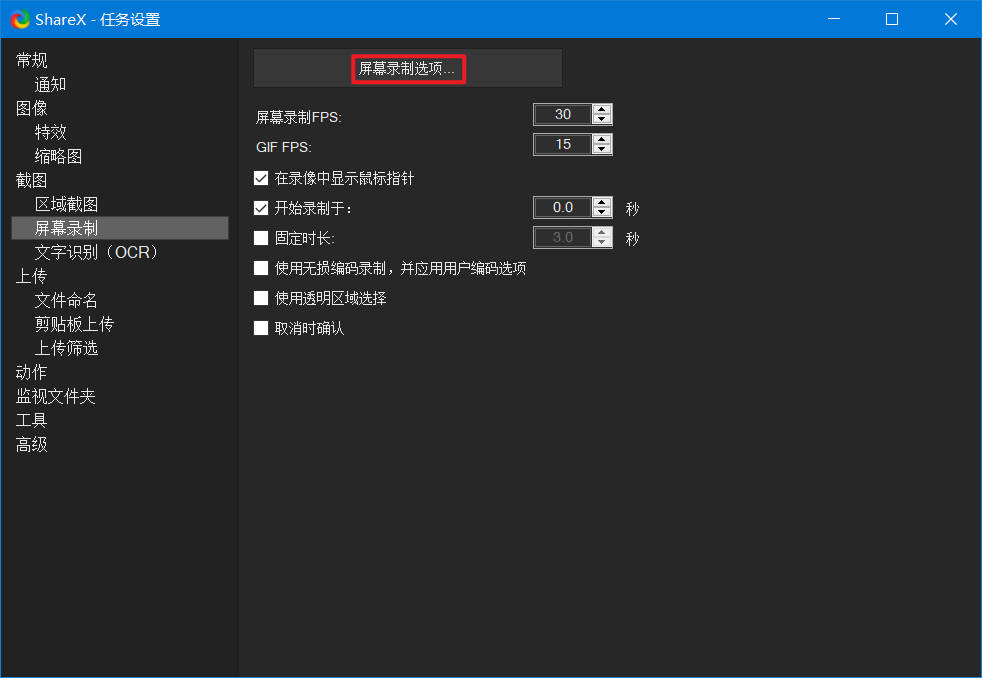Check the 使用透明区域选择 option
Screen dimensions: 982x678
pyautogui.click(x=261, y=298)
